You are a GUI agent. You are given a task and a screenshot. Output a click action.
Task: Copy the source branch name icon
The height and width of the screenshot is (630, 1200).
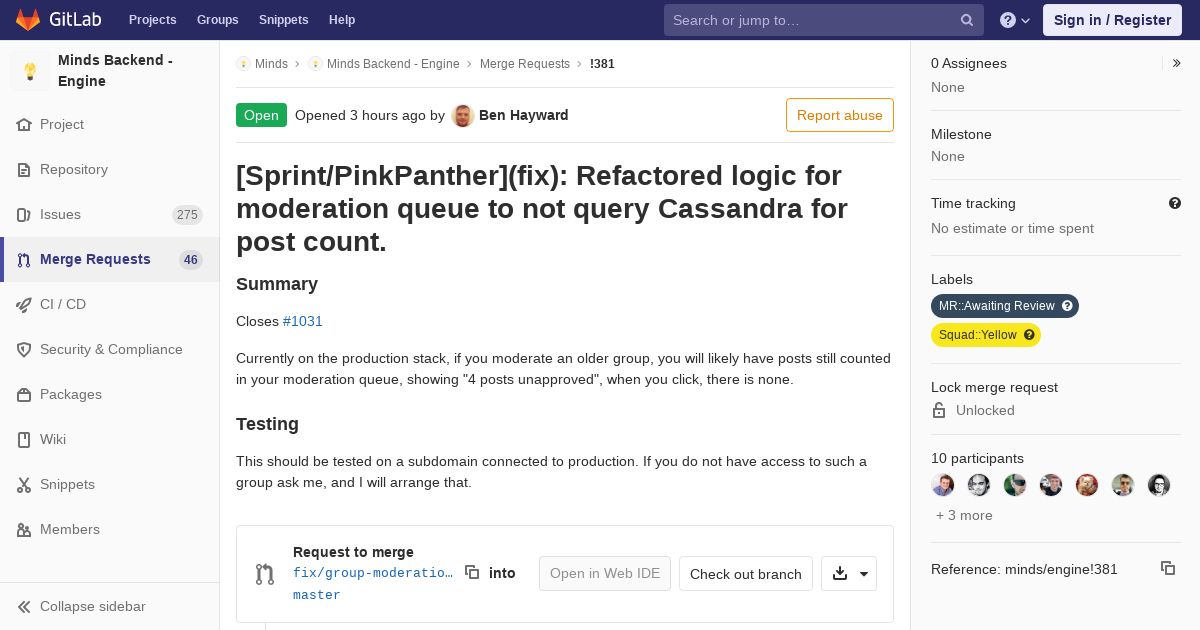tap(472, 573)
